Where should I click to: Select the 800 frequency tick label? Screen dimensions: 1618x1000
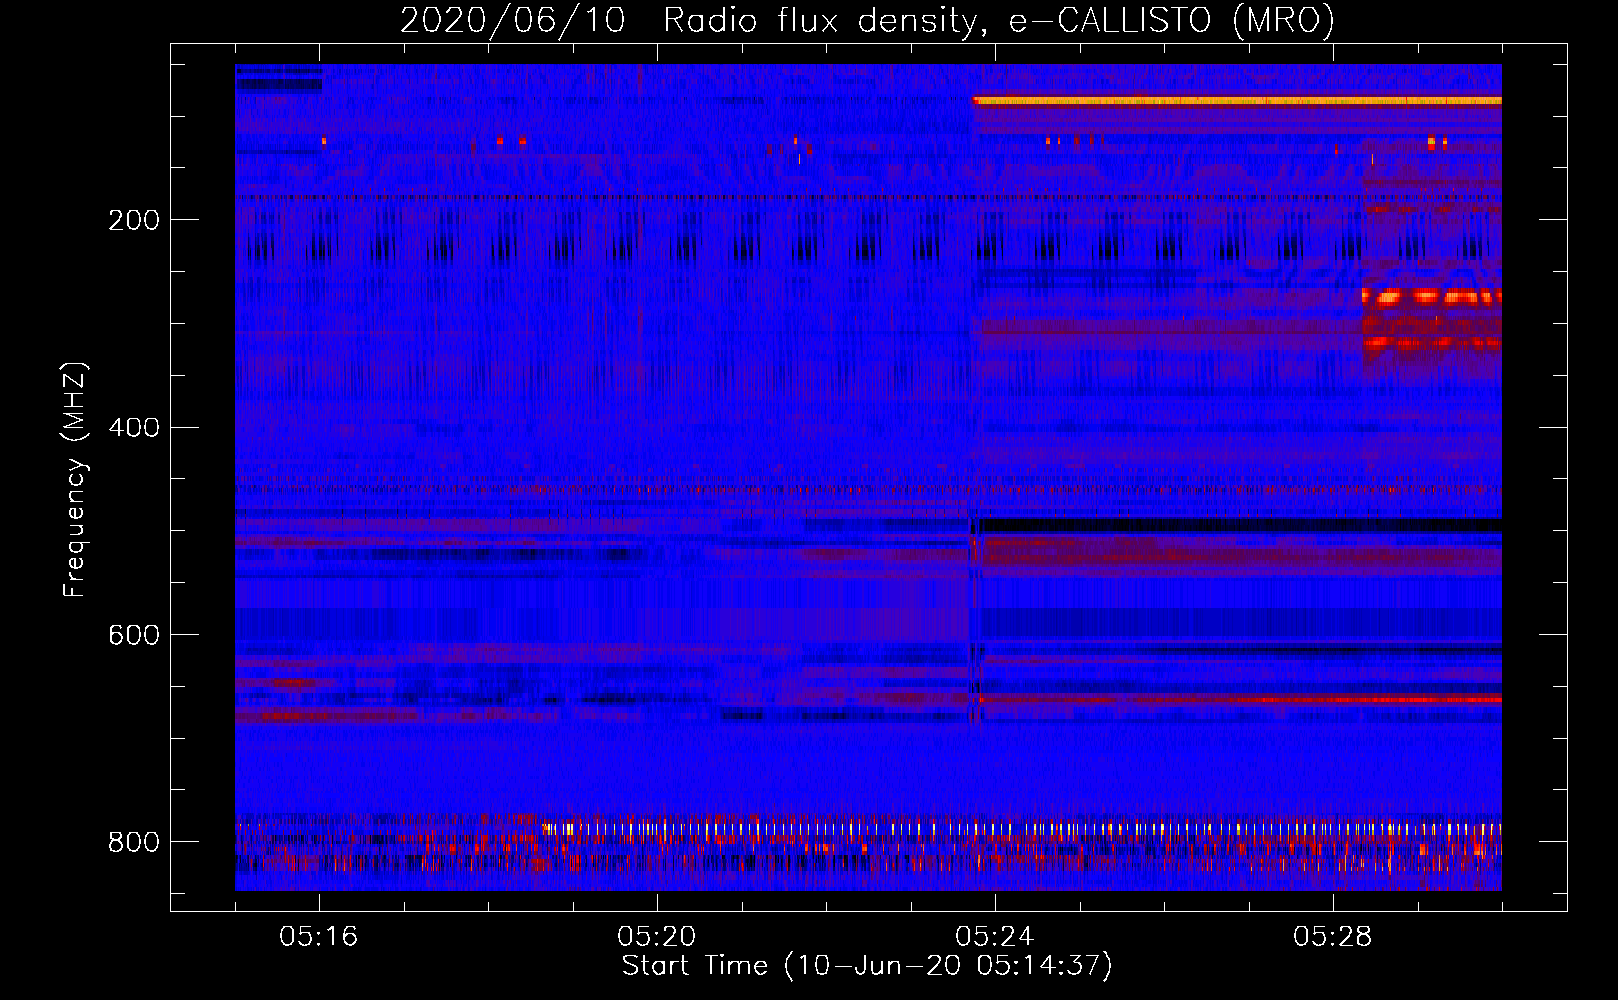click(x=133, y=842)
